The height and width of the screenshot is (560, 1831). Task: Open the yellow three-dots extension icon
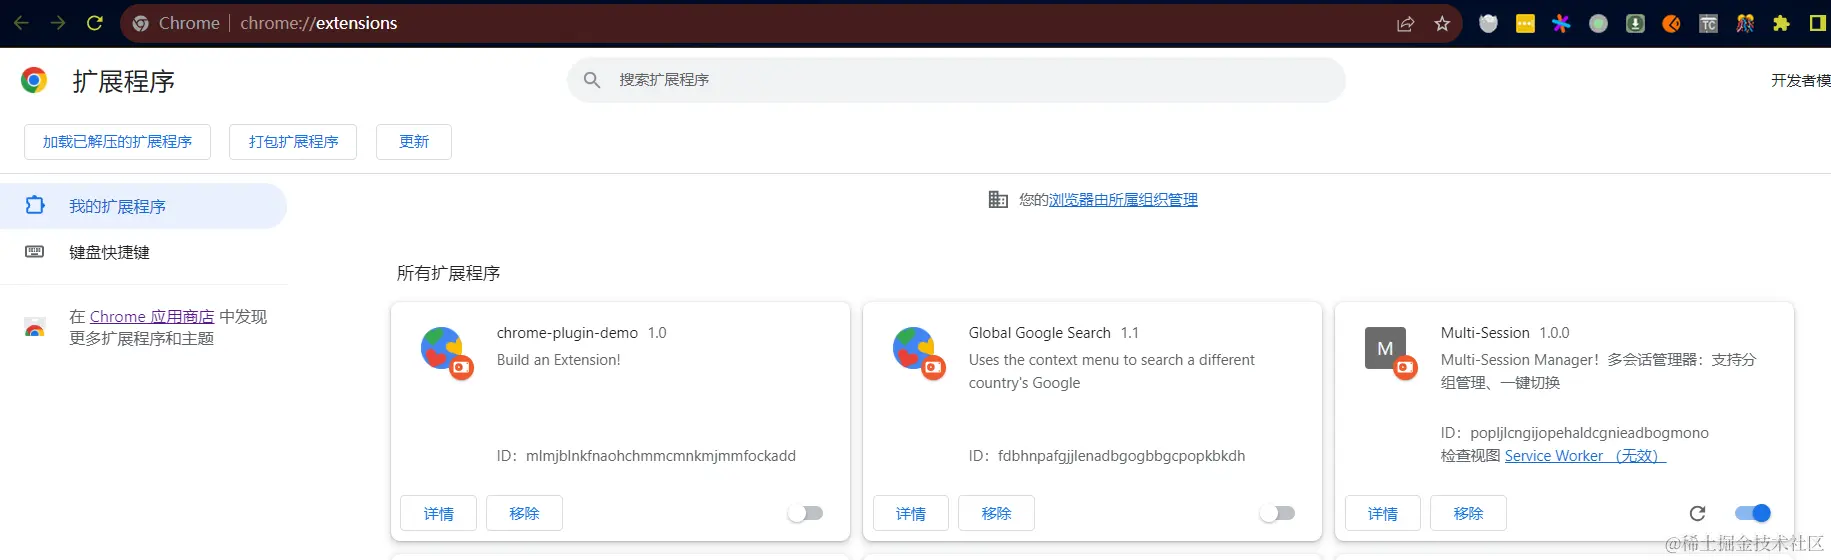tap(1525, 24)
